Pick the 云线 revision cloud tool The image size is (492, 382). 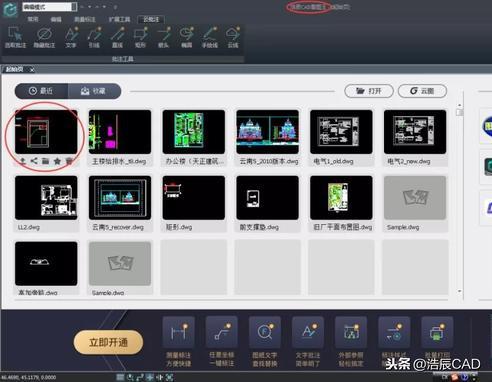[233, 37]
